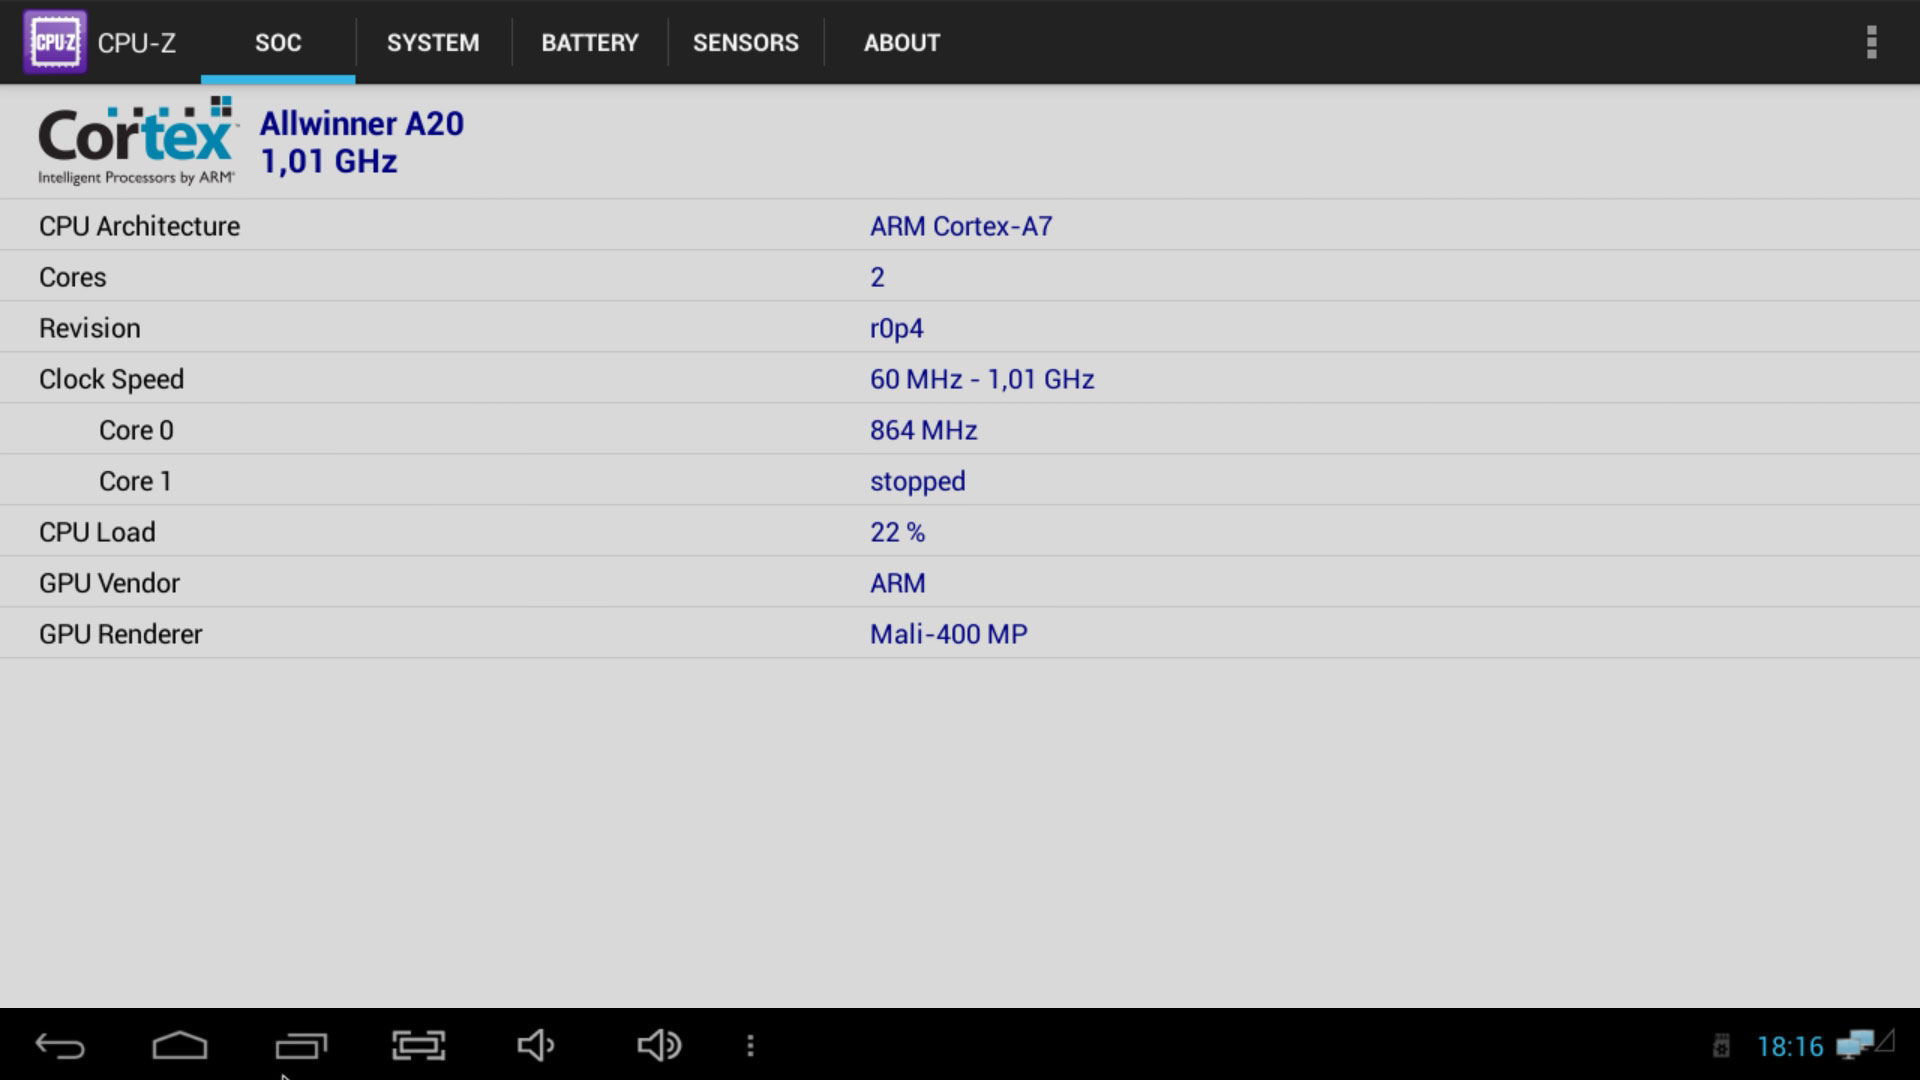Click the CPU-Z app logo icon

55,42
